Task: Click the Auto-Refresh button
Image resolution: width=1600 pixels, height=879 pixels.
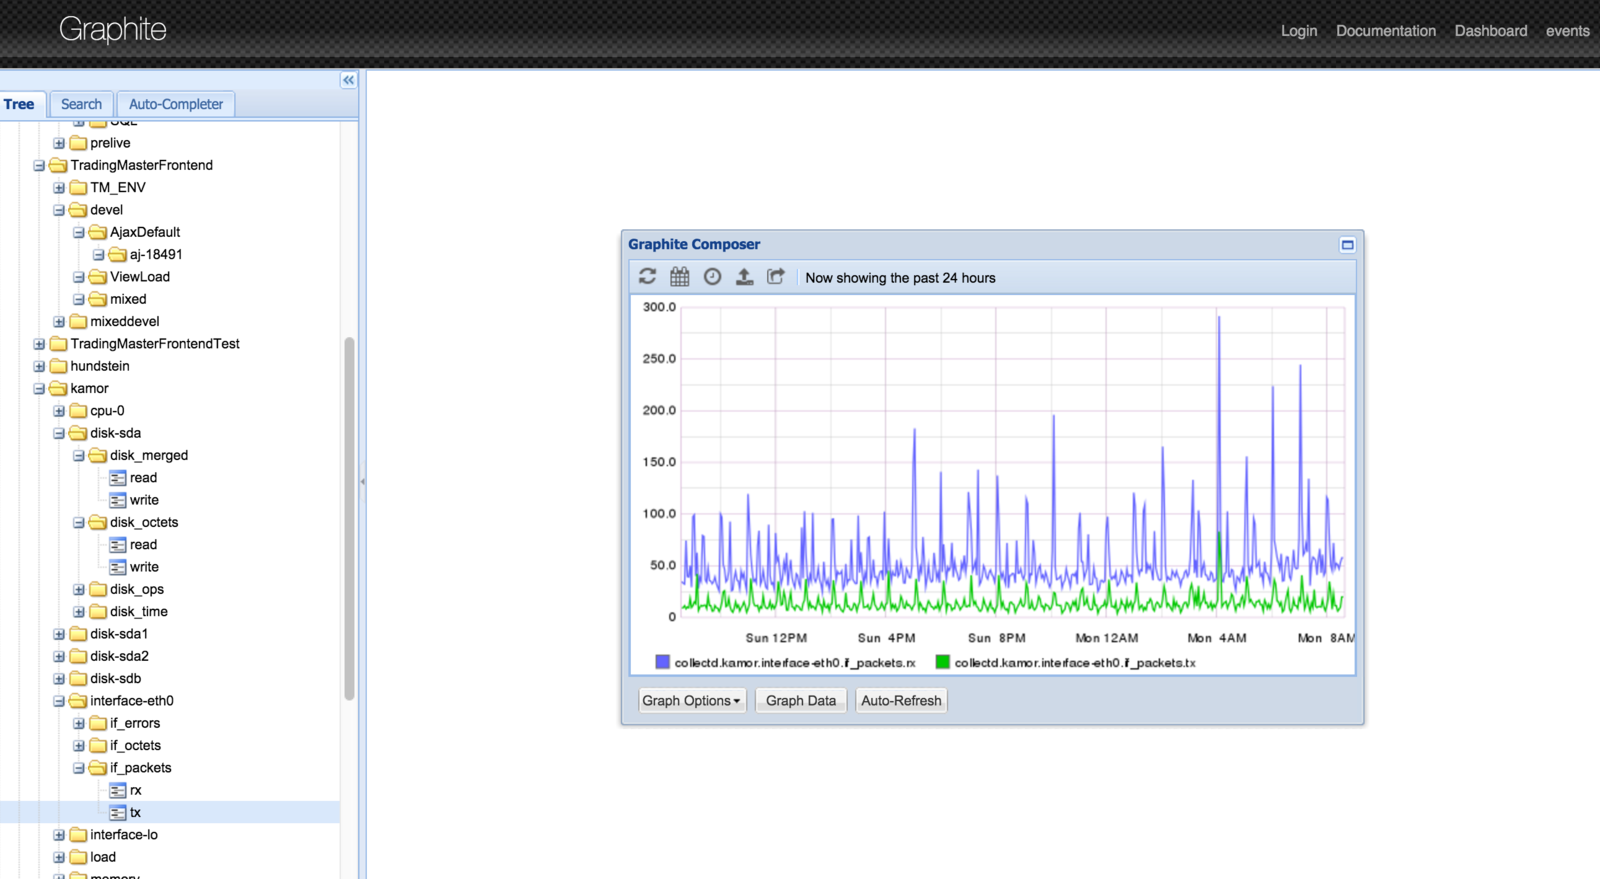Action: 901,701
